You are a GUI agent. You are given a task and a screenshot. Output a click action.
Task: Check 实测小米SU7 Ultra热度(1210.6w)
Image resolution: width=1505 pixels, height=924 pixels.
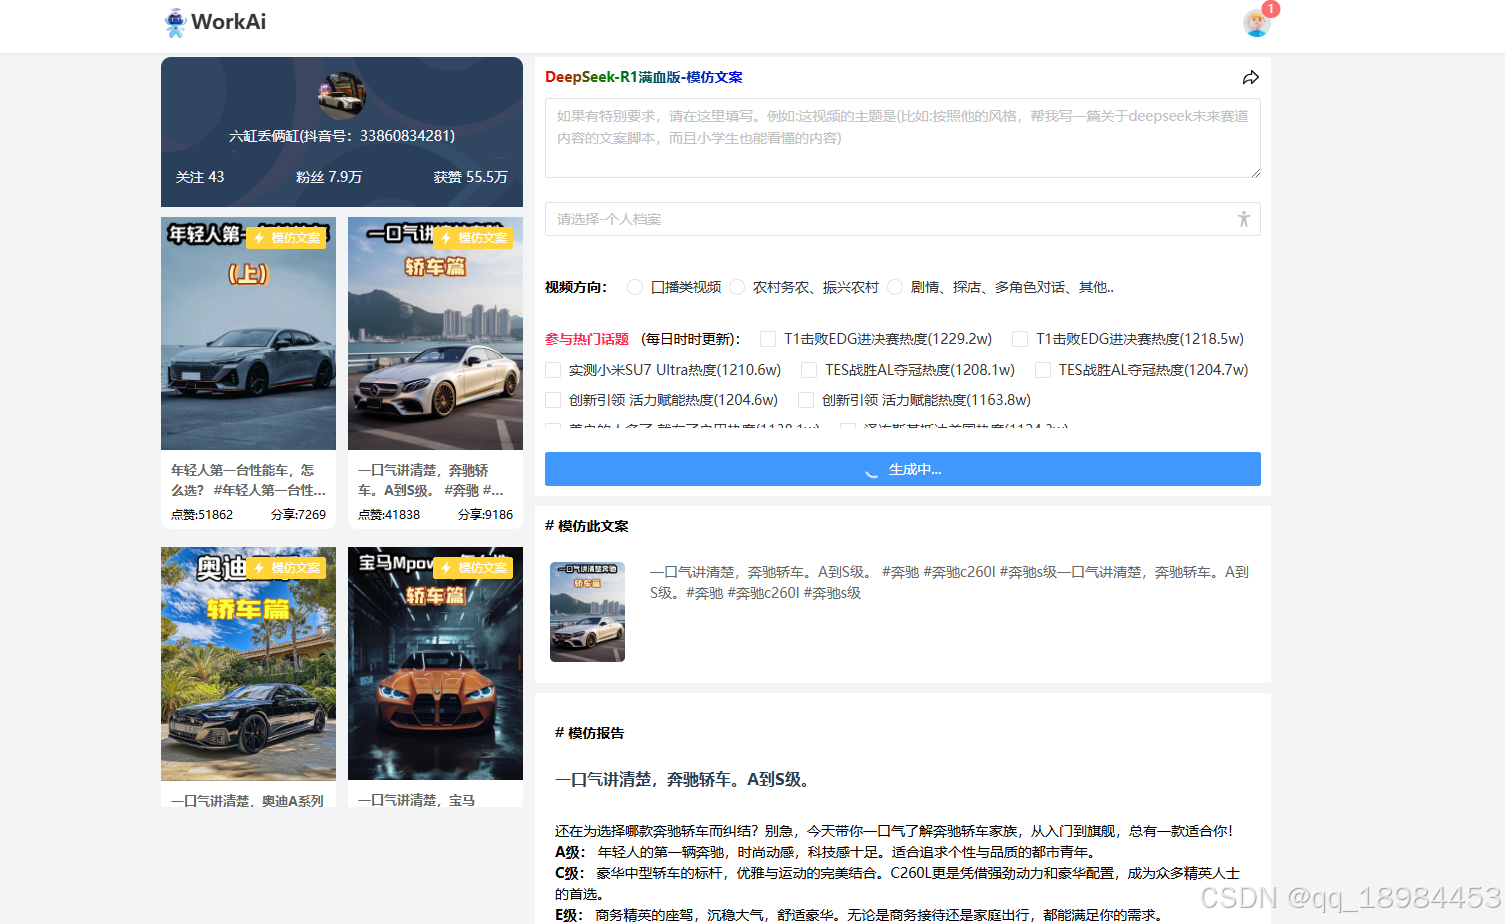[x=553, y=370]
